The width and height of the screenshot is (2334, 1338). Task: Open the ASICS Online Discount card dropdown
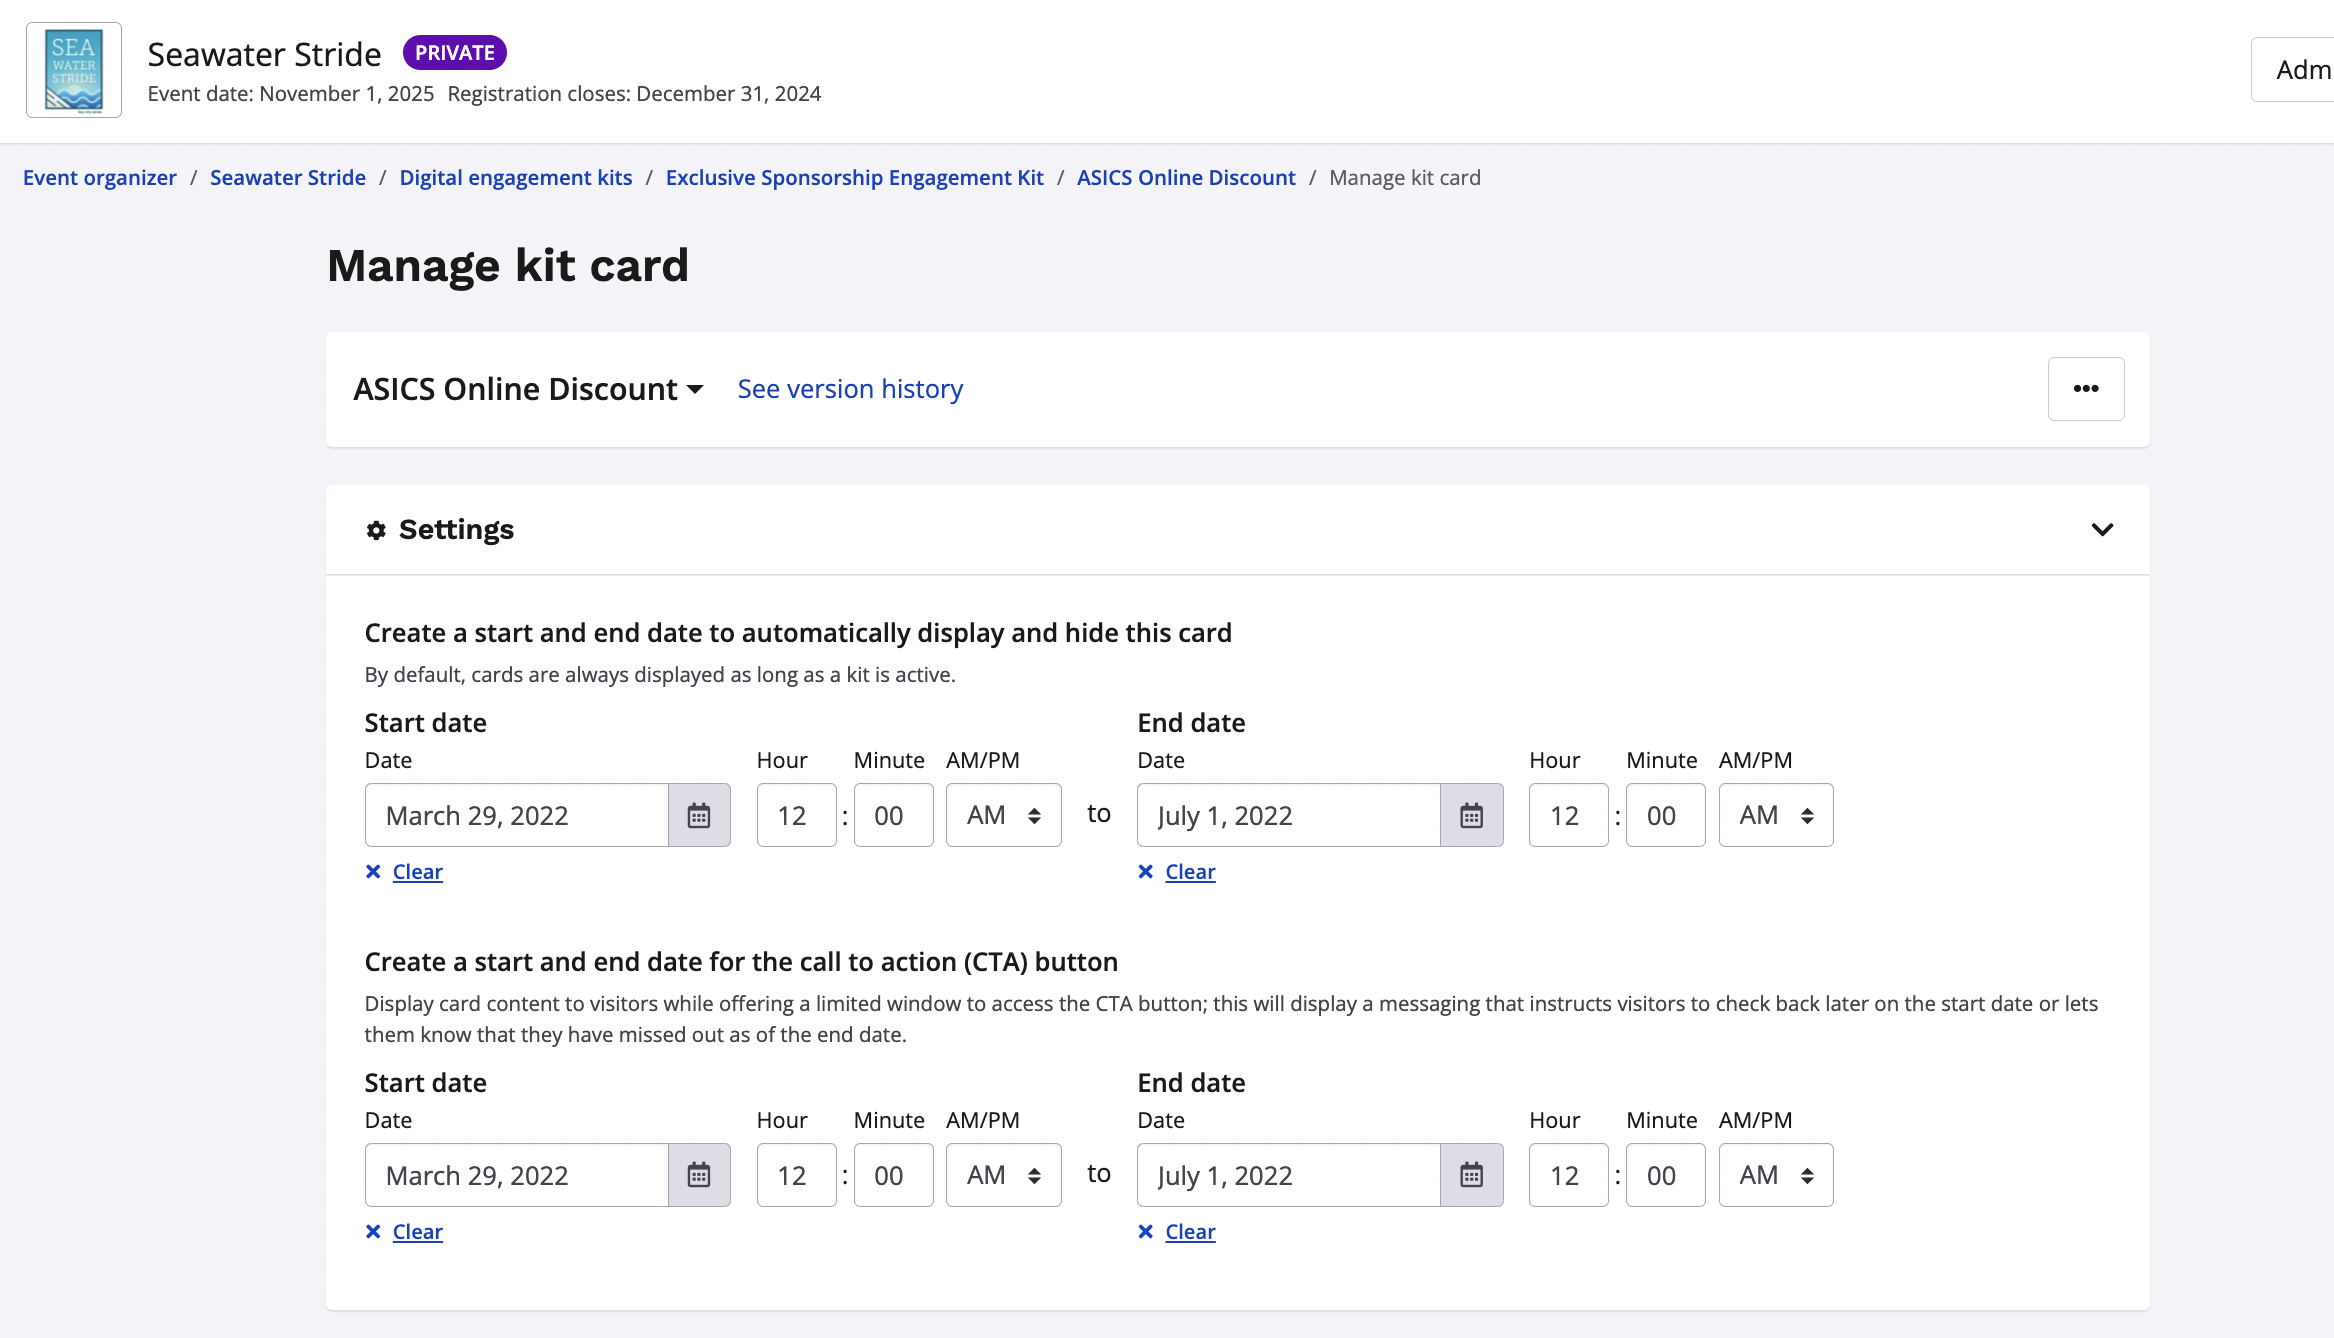click(x=528, y=389)
